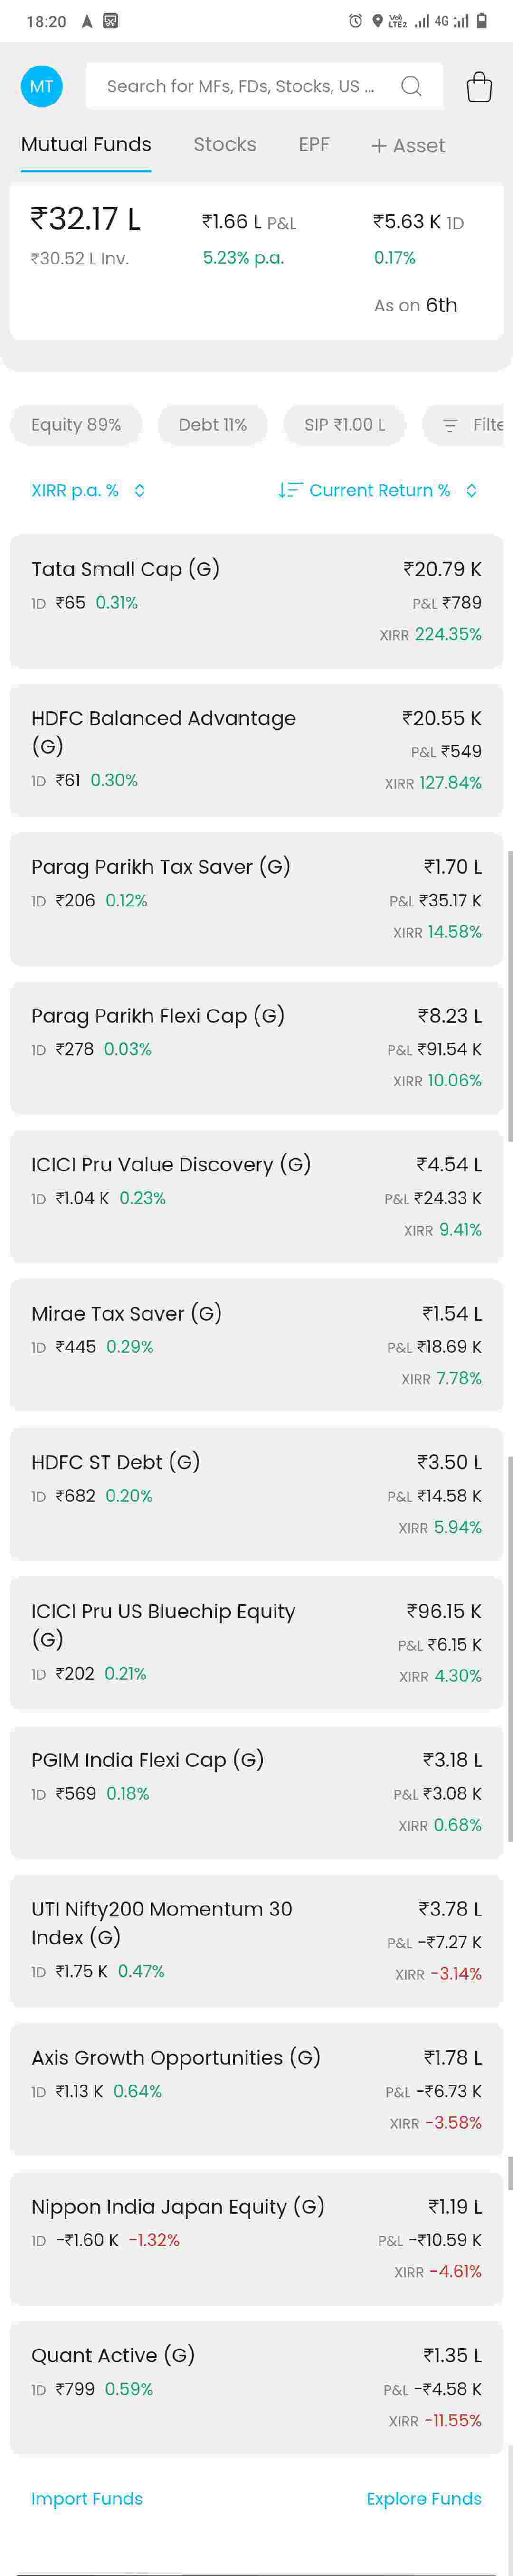Screen dimensions: 513x2576
Task: Open the shopping bag cart
Action: click(479, 87)
